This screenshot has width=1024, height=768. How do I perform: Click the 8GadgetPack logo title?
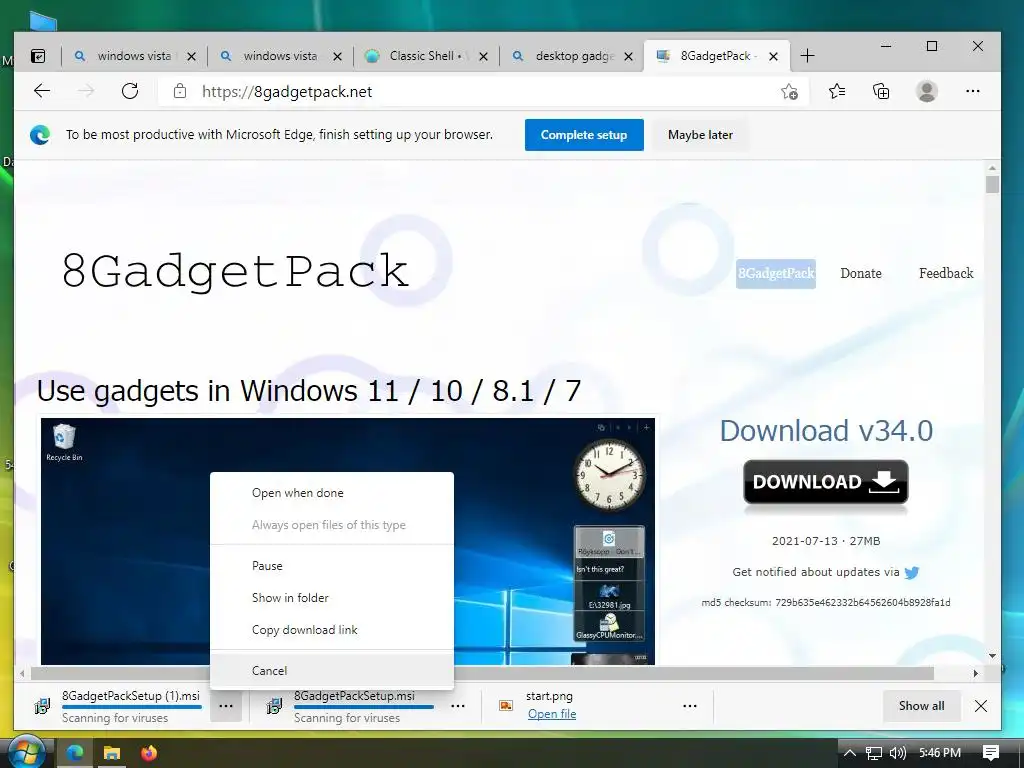(x=235, y=271)
